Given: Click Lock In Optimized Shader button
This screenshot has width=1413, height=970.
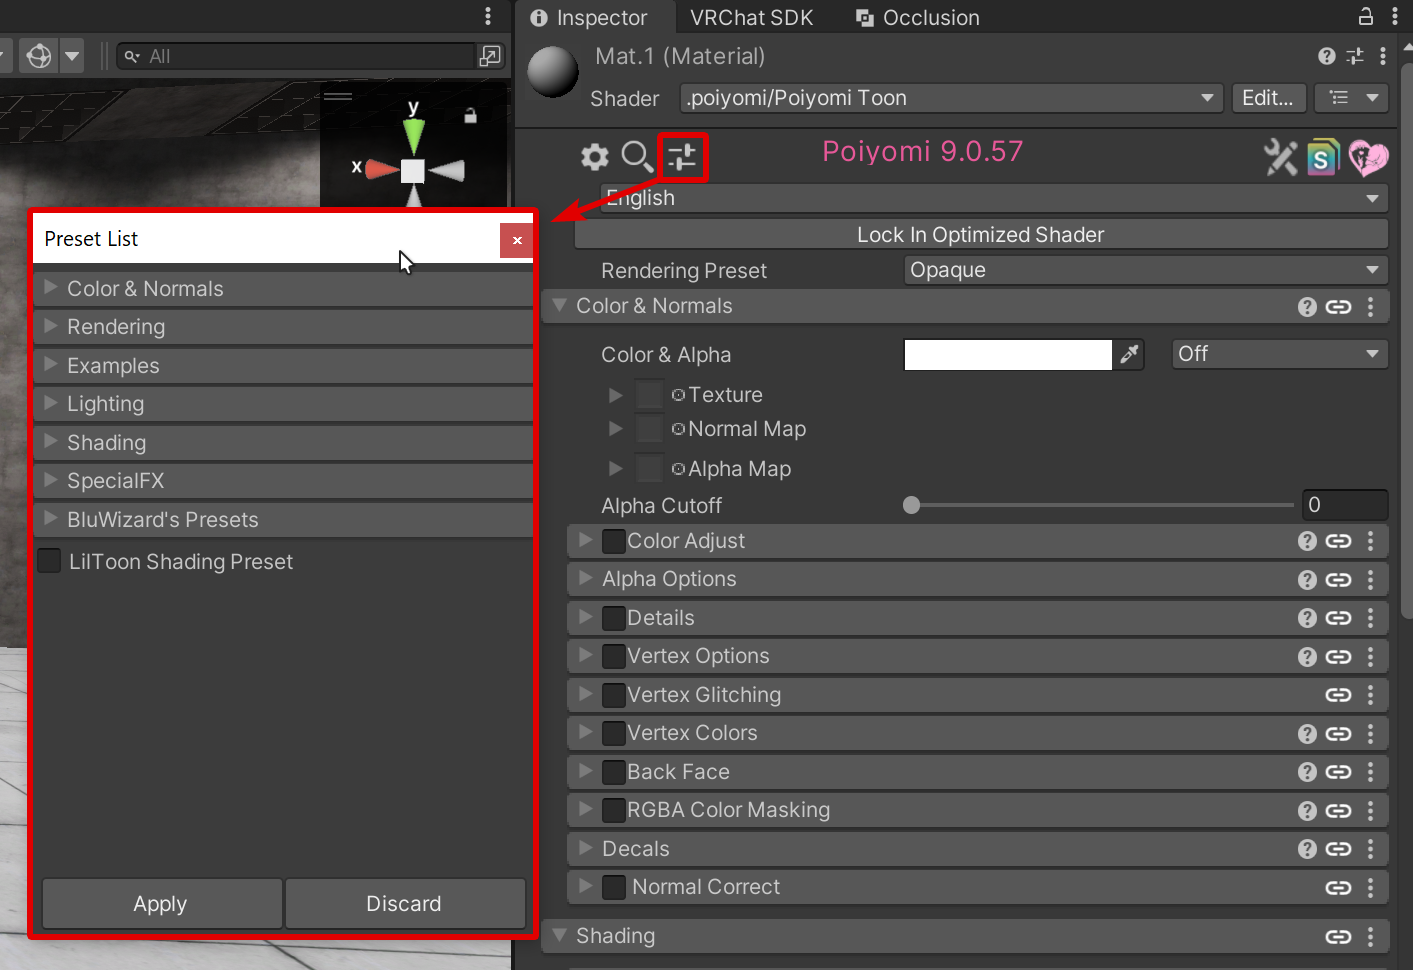Looking at the screenshot, I should 981,234.
